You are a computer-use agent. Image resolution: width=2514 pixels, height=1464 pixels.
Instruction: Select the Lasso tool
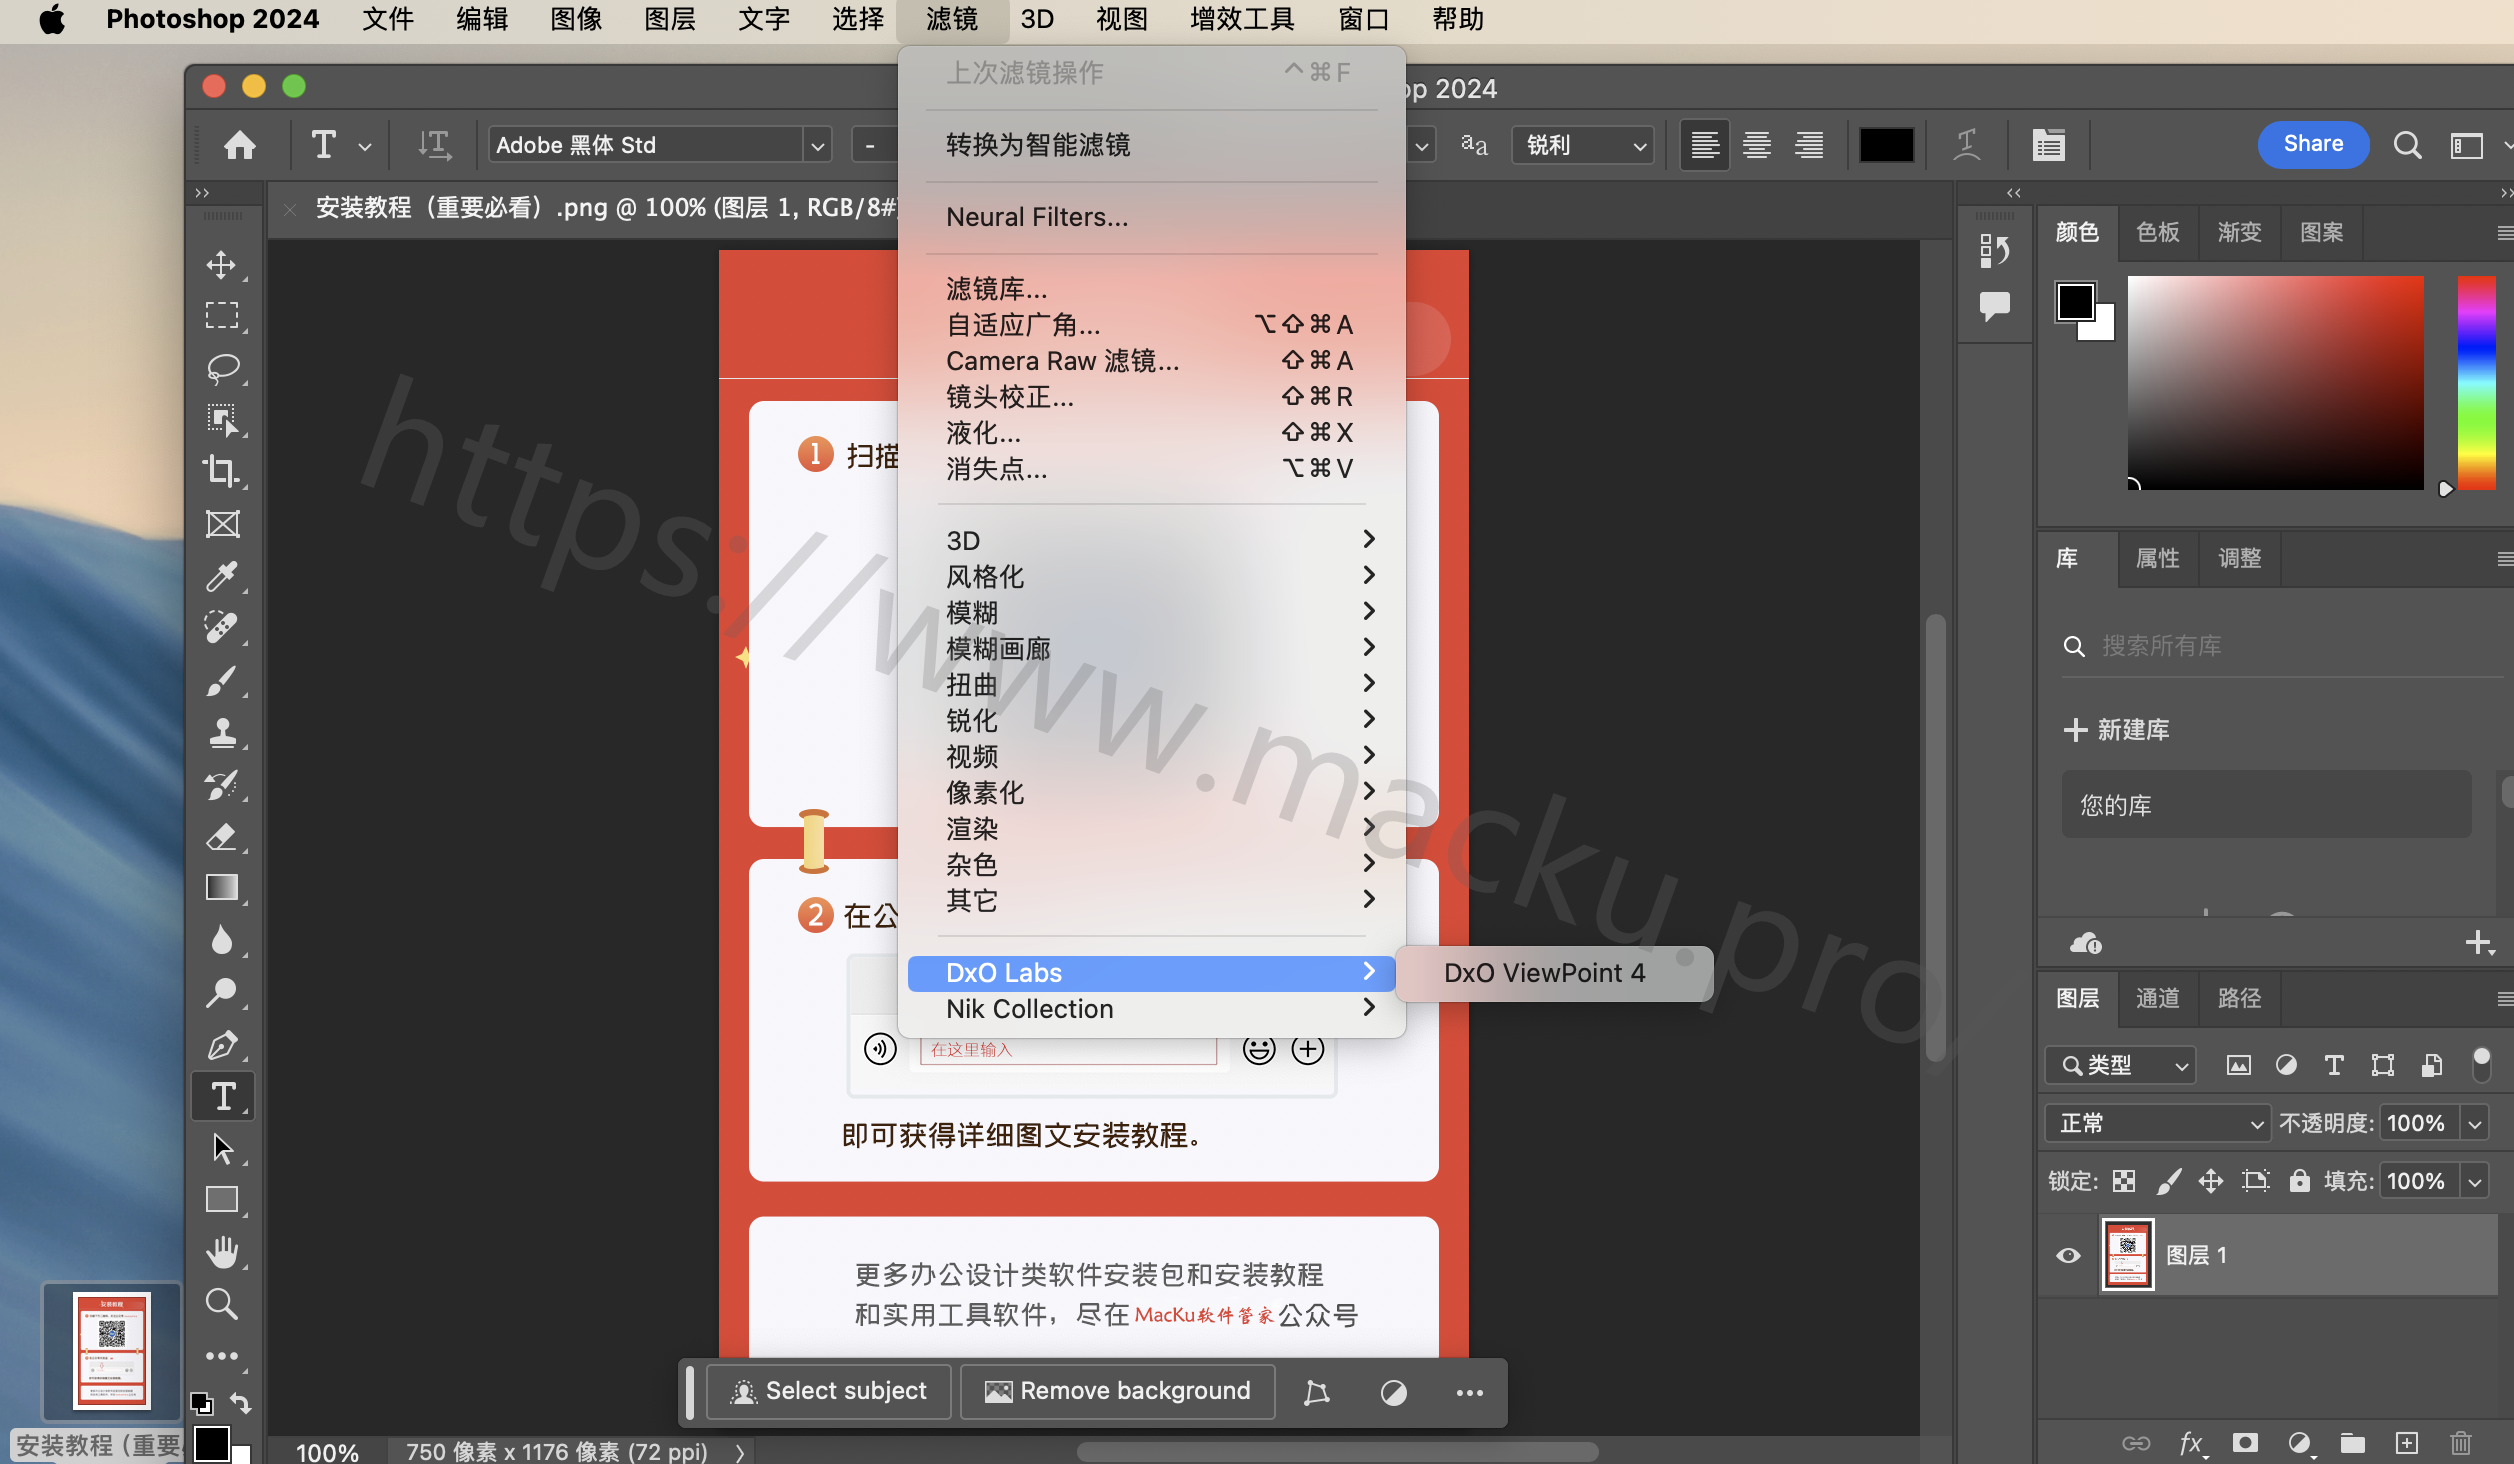click(222, 368)
